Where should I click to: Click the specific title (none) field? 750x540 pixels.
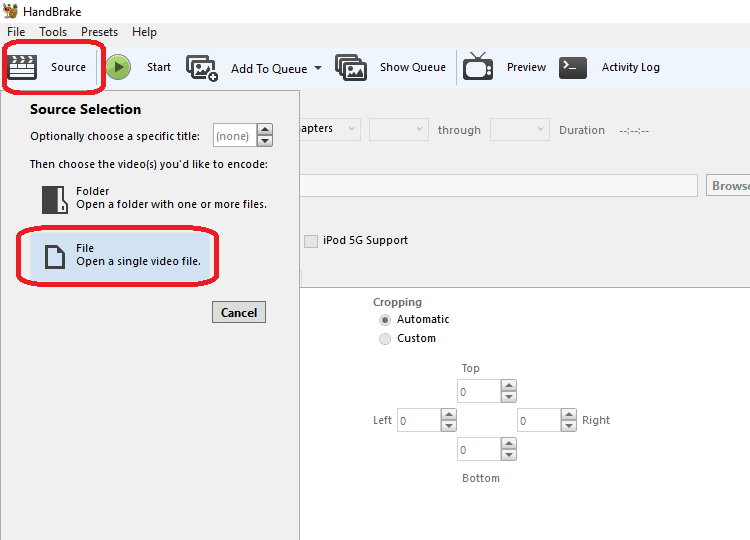(235, 136)
